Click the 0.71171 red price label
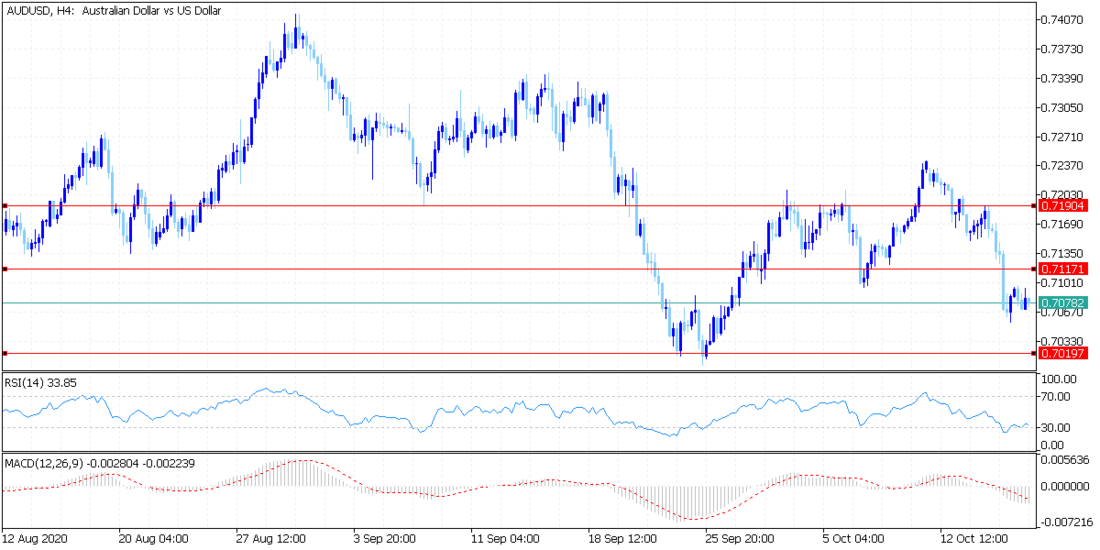 tap(1064, 269)
